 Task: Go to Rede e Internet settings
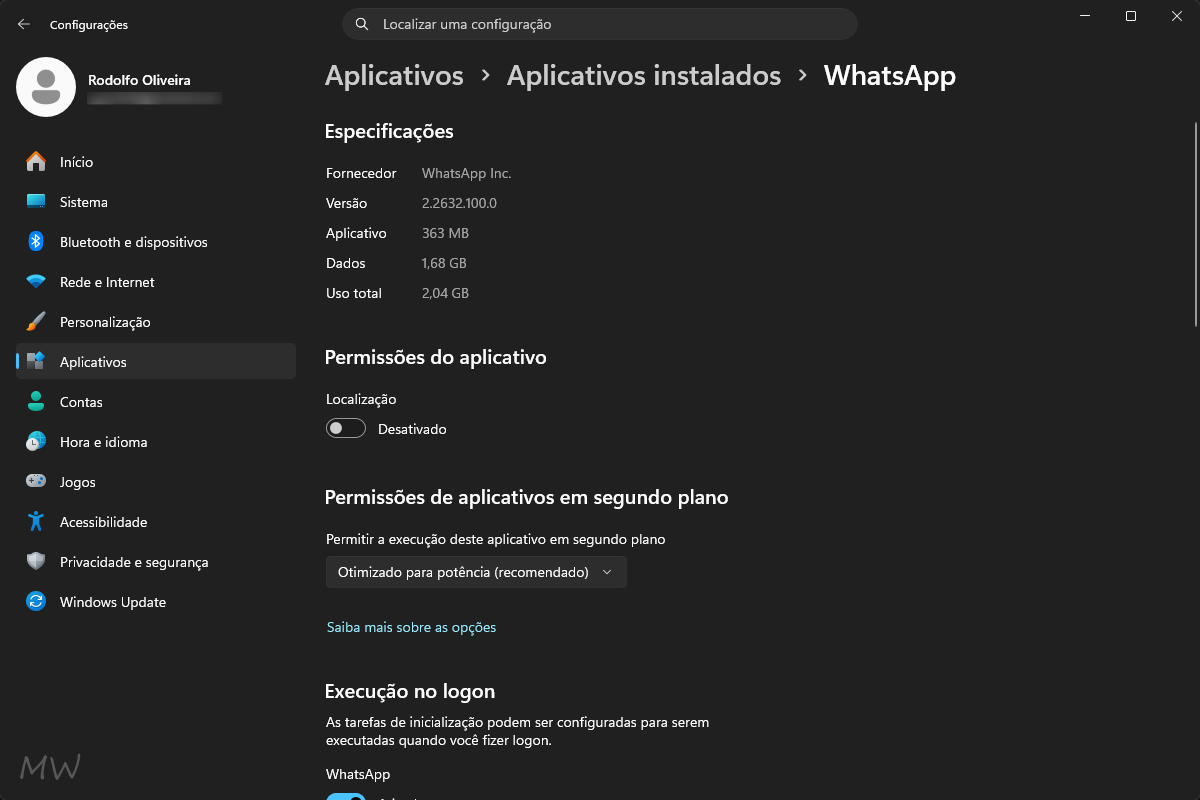[x=156, y=282]
